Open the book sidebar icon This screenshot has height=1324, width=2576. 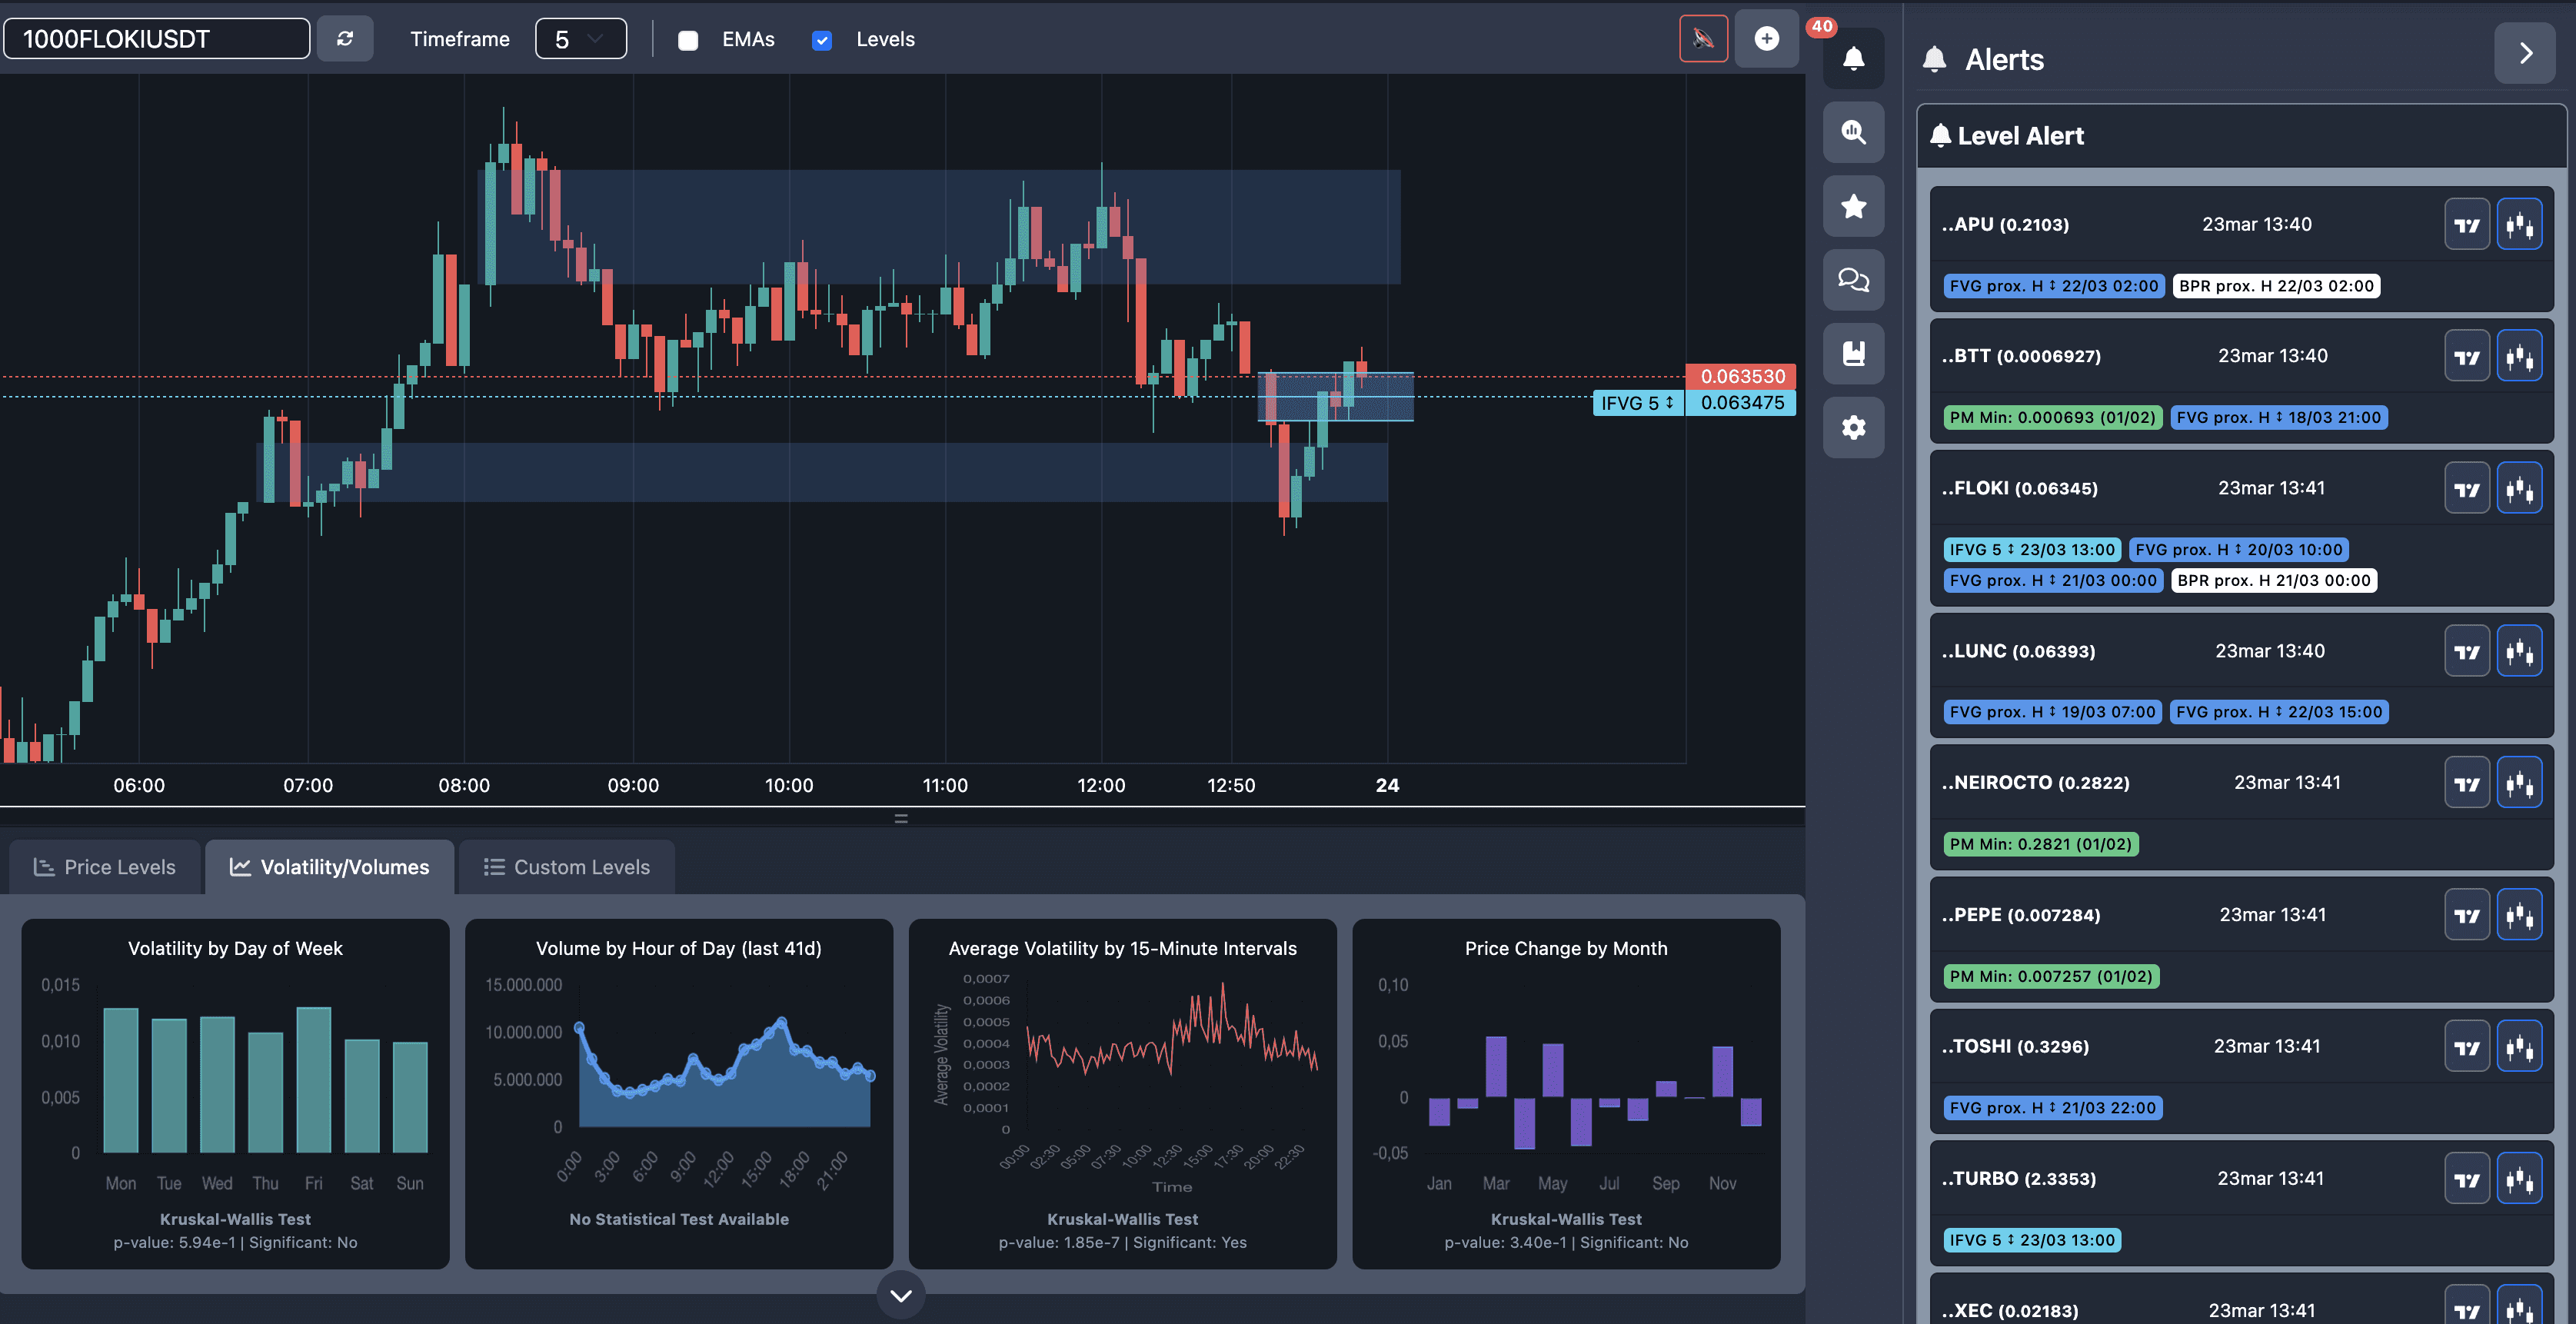click(1853, 353)
